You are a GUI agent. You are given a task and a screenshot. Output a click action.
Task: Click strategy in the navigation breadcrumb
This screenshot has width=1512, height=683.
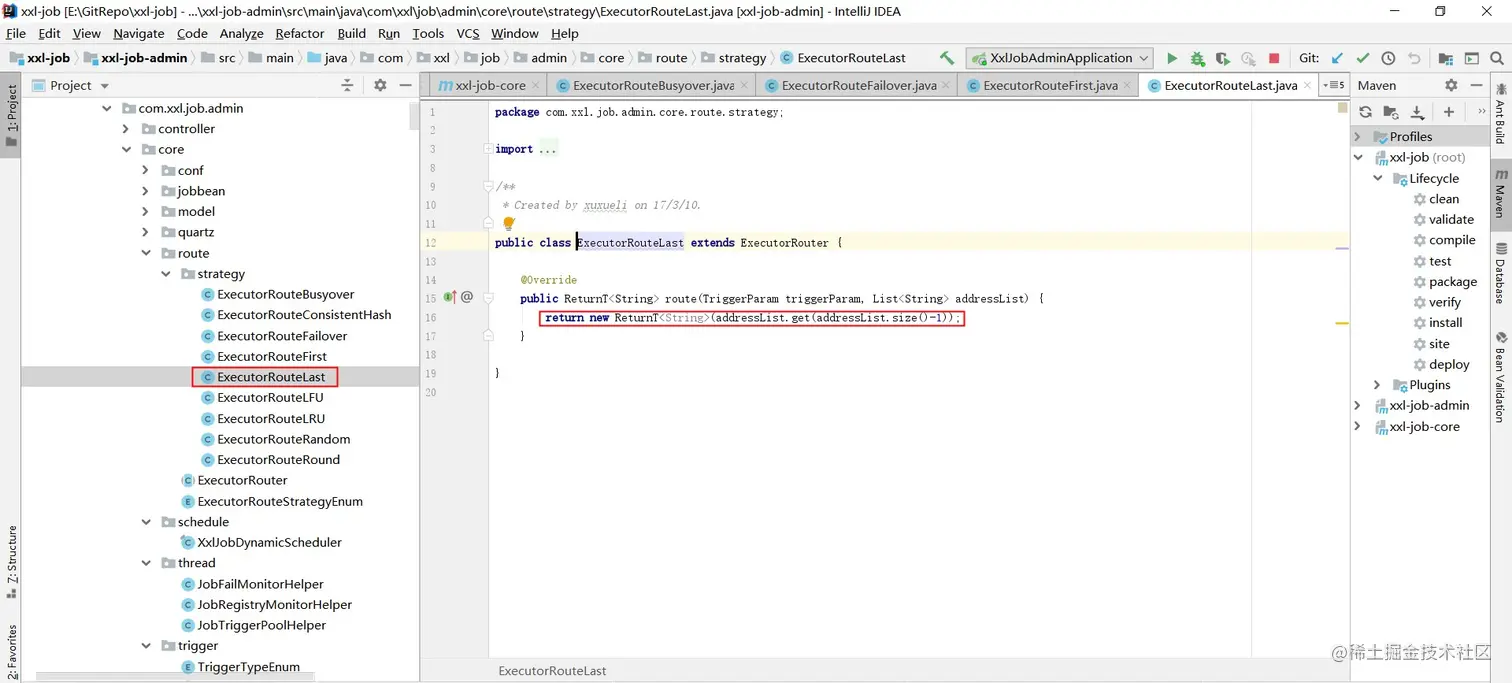pyautogui.click(x=734, y=58)
